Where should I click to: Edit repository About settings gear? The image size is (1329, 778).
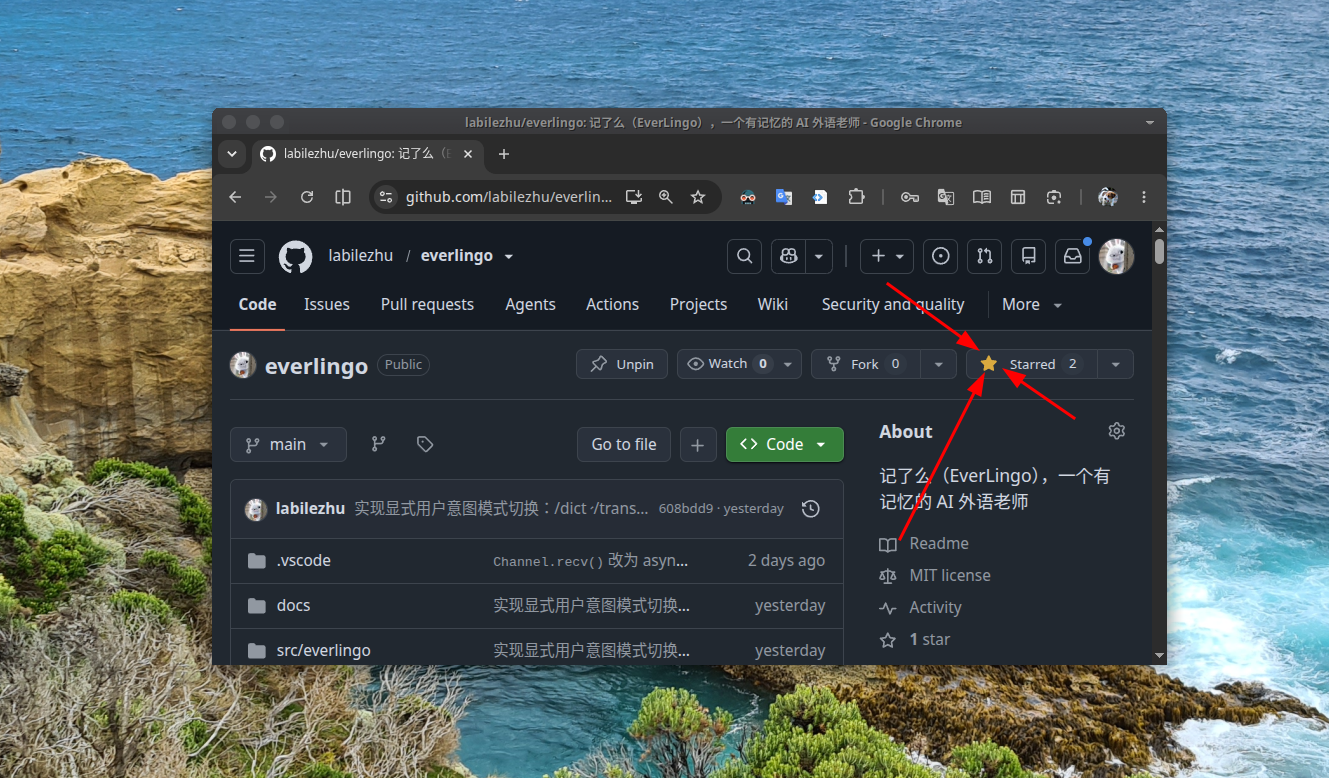1117,431
